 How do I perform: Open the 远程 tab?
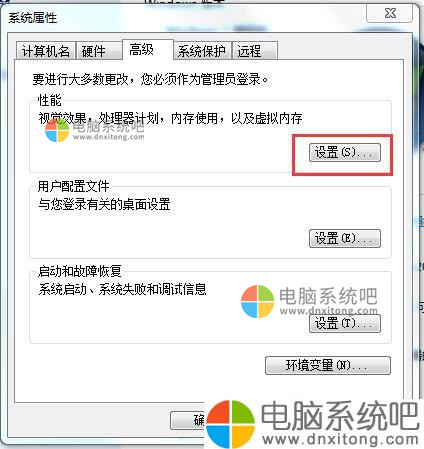[255, 51]
